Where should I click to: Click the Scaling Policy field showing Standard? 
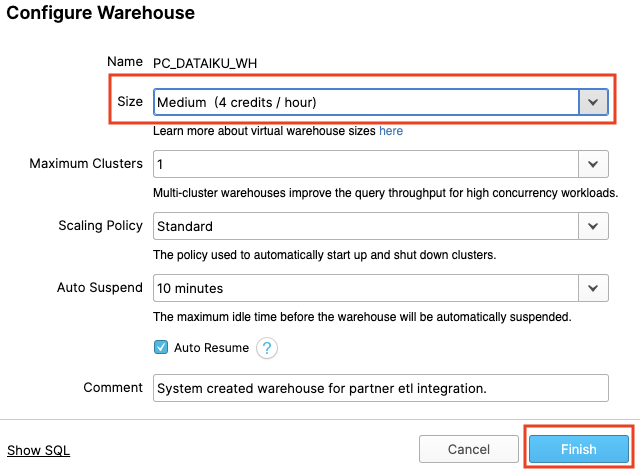[x=365, y=226]
